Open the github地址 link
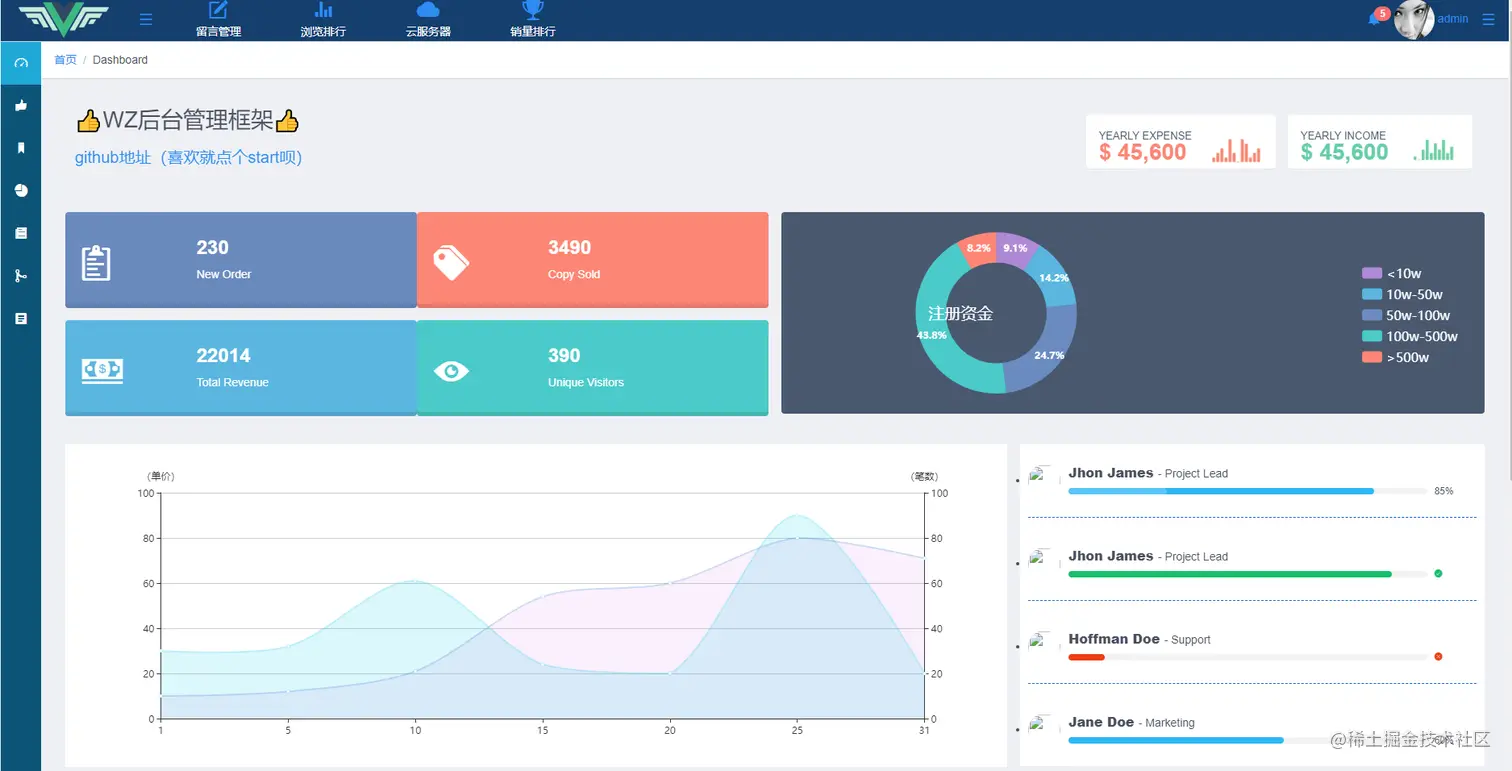The height and width of the screenshot is (771, 1512). coord(188,157)
